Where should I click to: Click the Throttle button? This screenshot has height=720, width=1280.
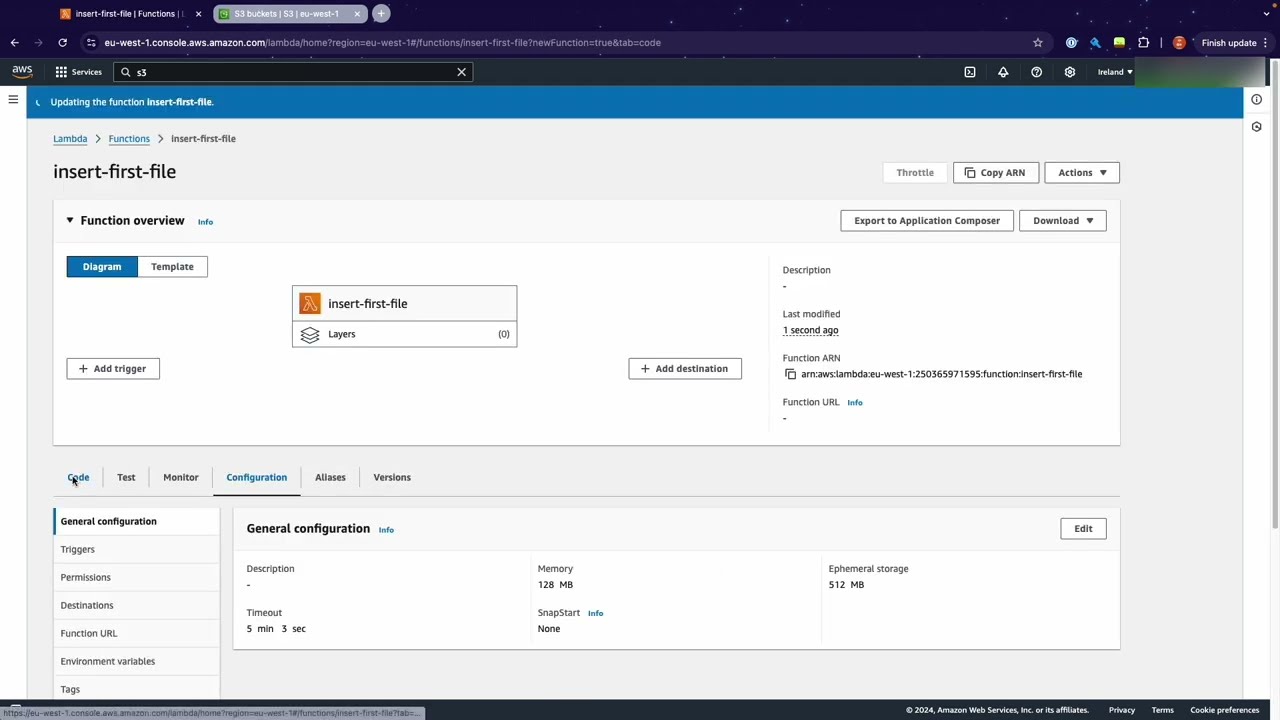tap(915, 173)
